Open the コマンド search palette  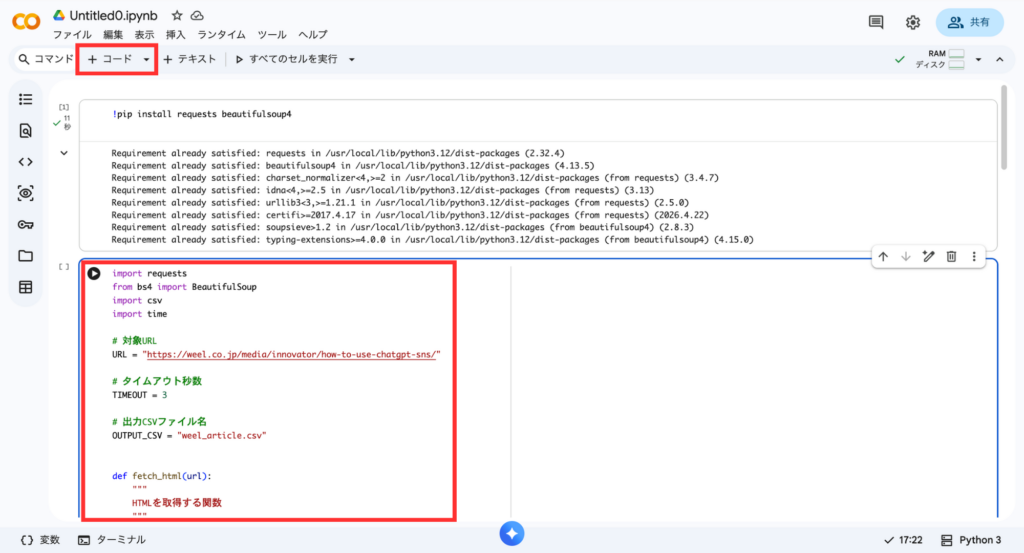coord(46,59)
